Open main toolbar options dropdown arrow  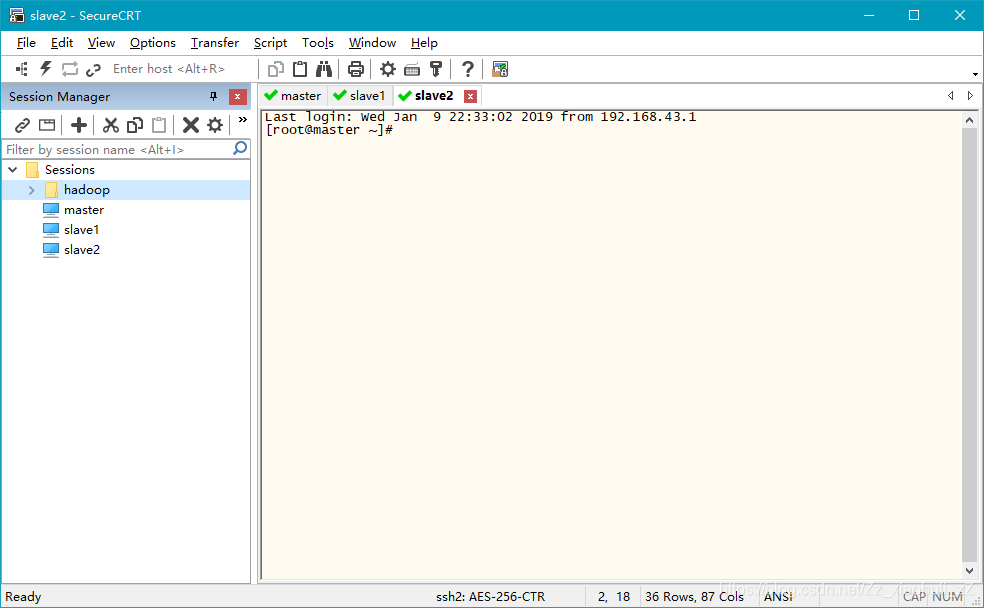pyautogui.click(x=975, y=74)
